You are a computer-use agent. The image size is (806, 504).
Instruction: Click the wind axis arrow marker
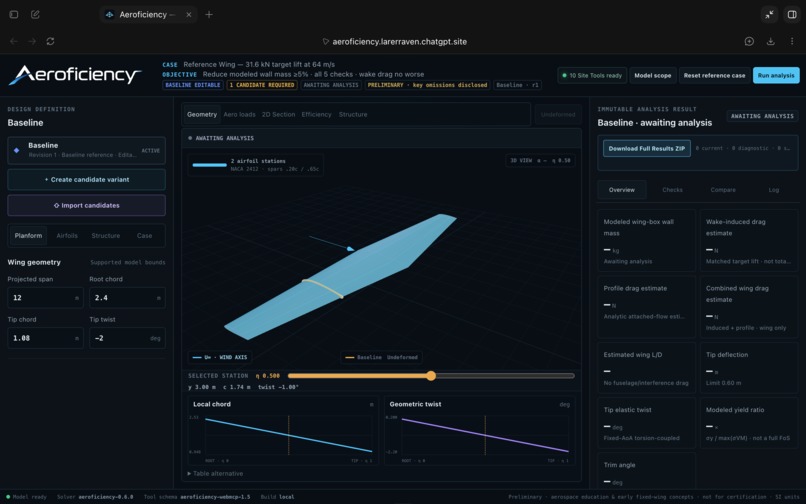click(350, 249)
